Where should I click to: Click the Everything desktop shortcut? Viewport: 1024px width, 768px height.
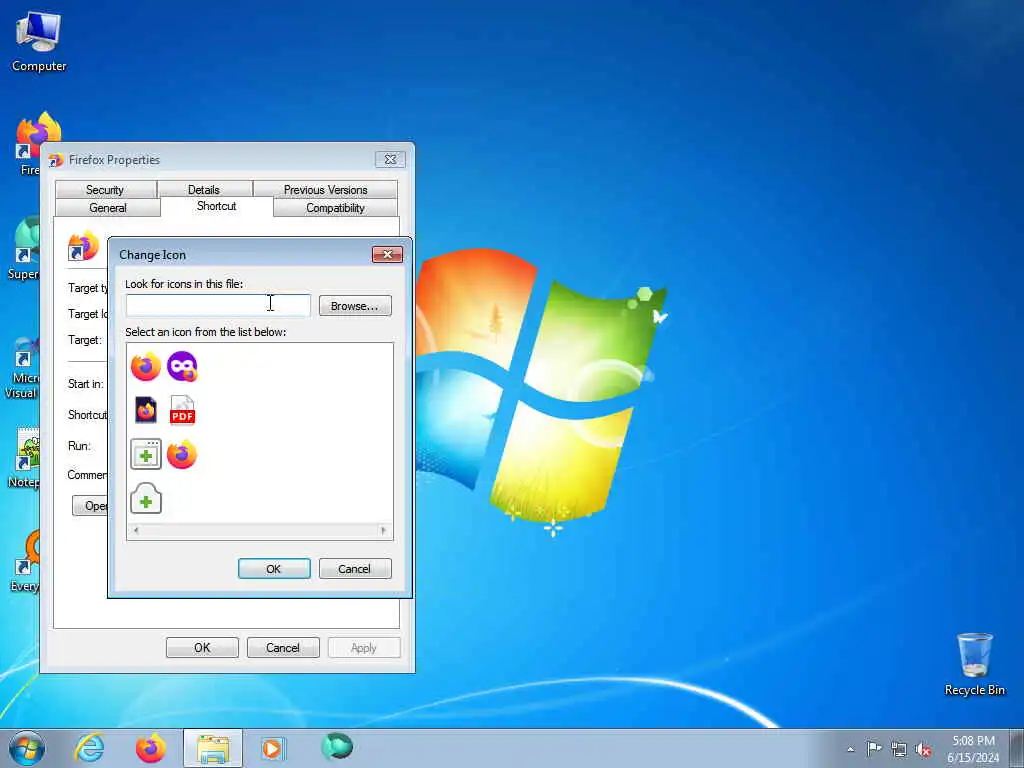point(26,562)
